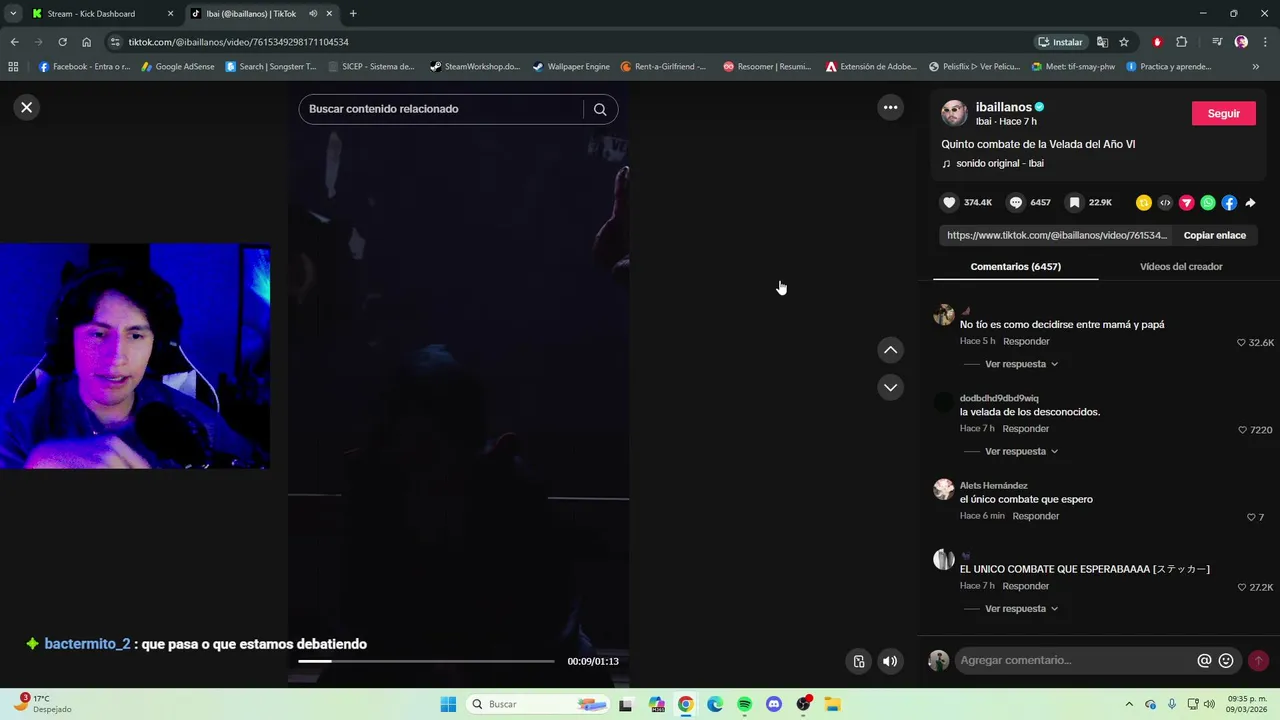The image size is (1280, 720).
Task: Expand replies under EL UNICO COMBATE QUE ESPERABAAAA
Action: (1021, 608)
